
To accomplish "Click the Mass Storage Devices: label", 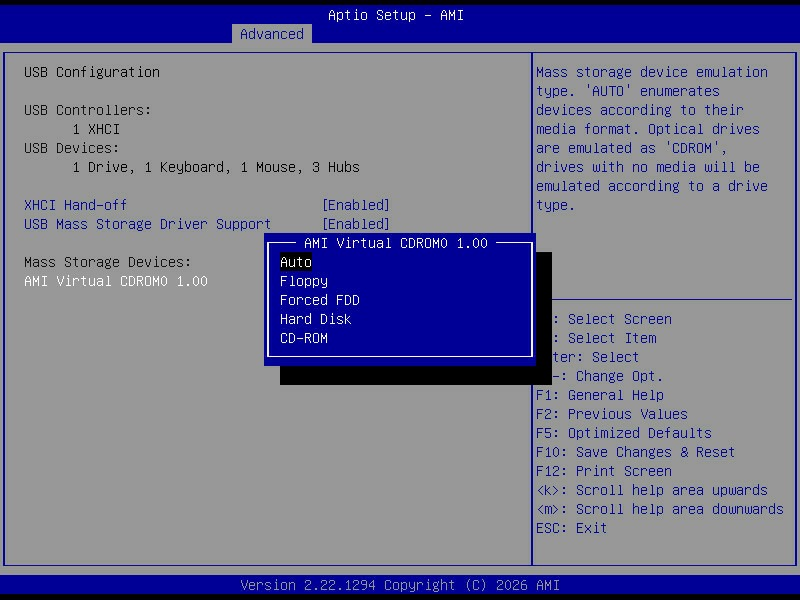I will tap(107, 262).
